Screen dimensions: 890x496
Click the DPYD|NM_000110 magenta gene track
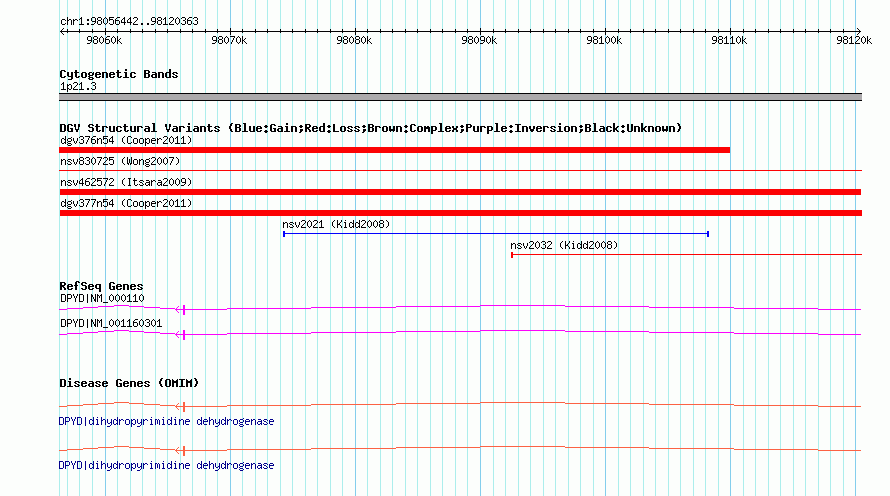coord(460,308)
